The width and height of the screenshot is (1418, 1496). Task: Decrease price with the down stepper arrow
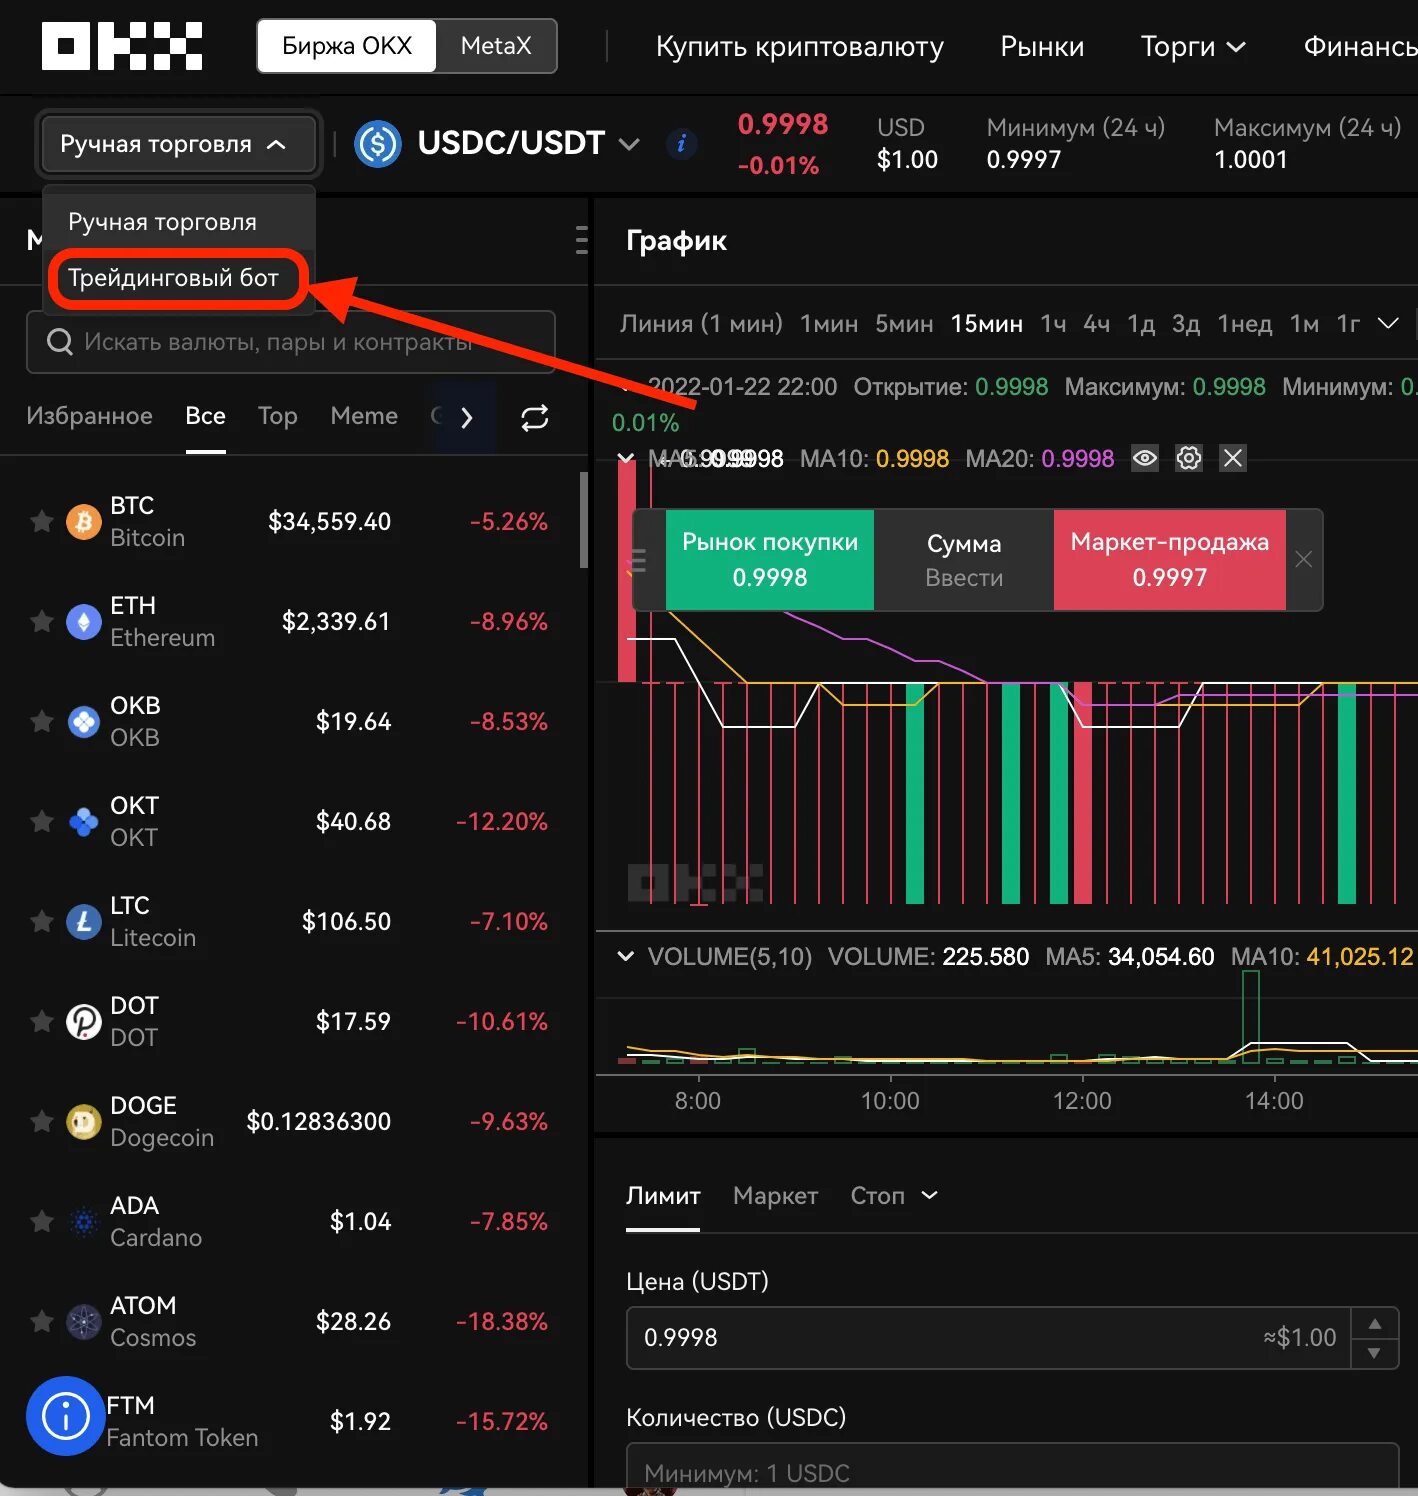[x=1375, y=1353]
